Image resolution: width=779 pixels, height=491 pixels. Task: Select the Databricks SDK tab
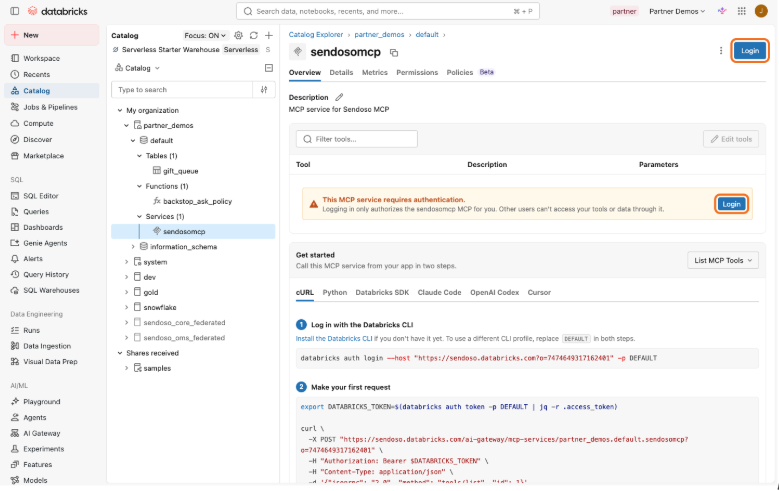tap(382, 292)
